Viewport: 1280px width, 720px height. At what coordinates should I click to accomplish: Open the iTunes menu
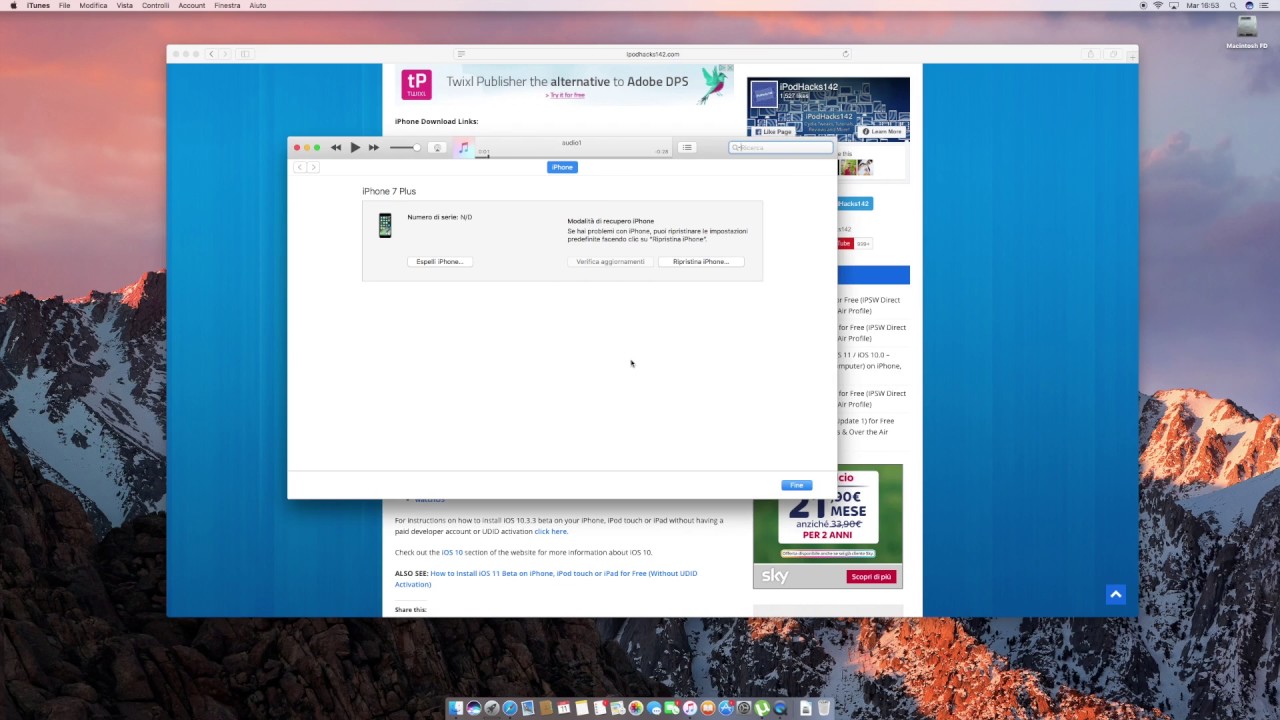[38, 5]
